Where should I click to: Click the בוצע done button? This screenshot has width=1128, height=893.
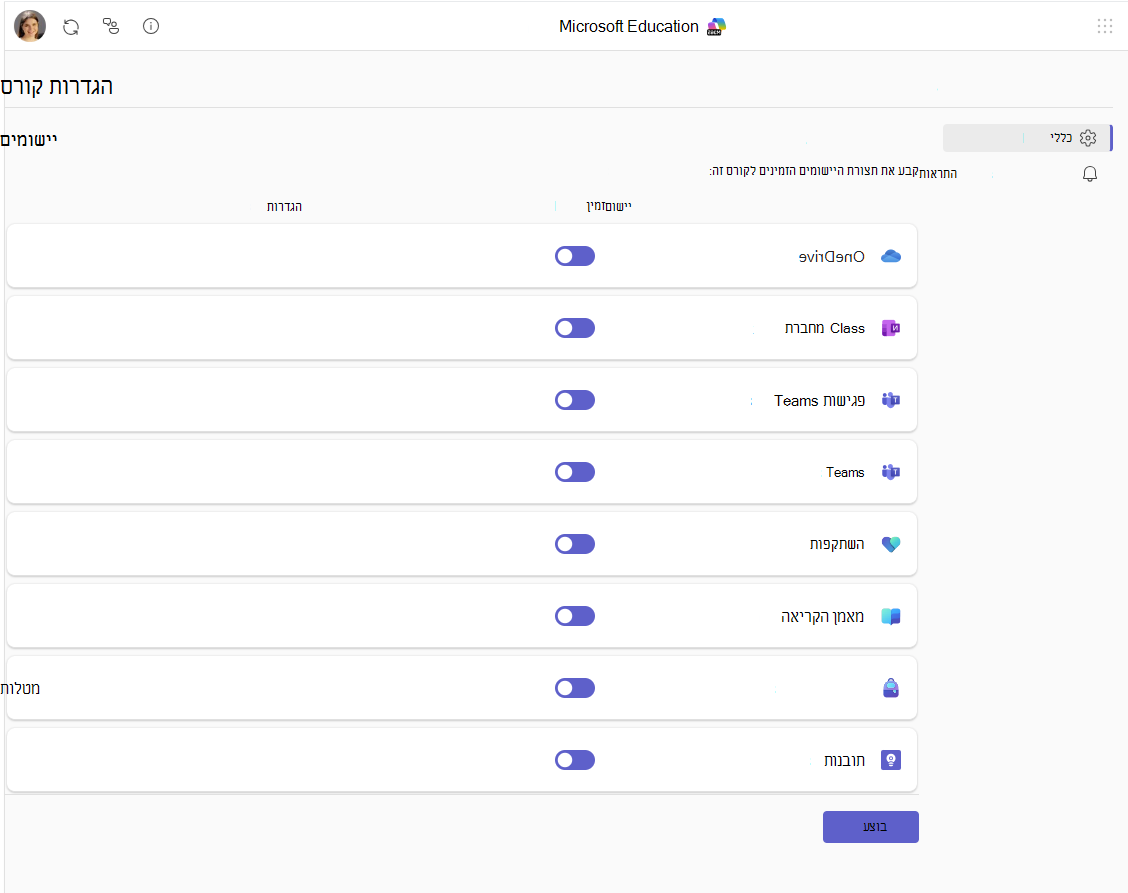click(870, 827)
